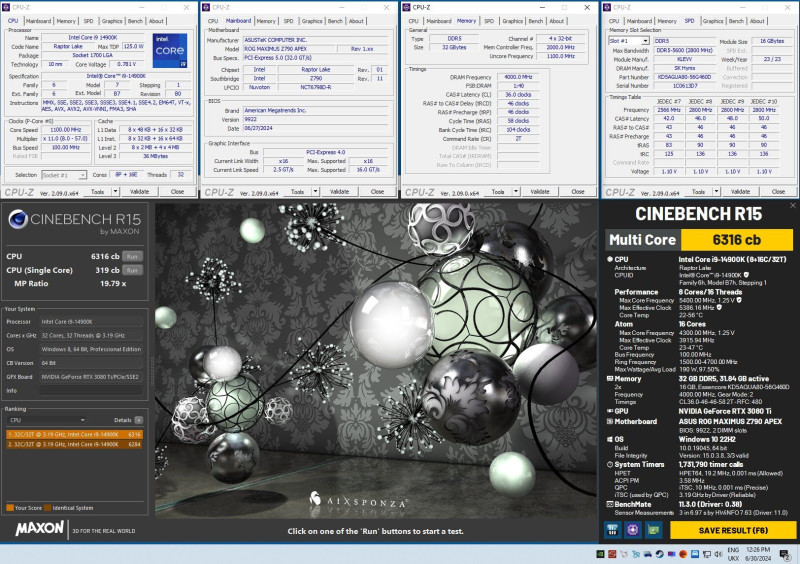The width and height of the screenshot is (800, 564).
Task: Click the DRAM Frequency value 4000.0 MHz
Action: [518, 77]
